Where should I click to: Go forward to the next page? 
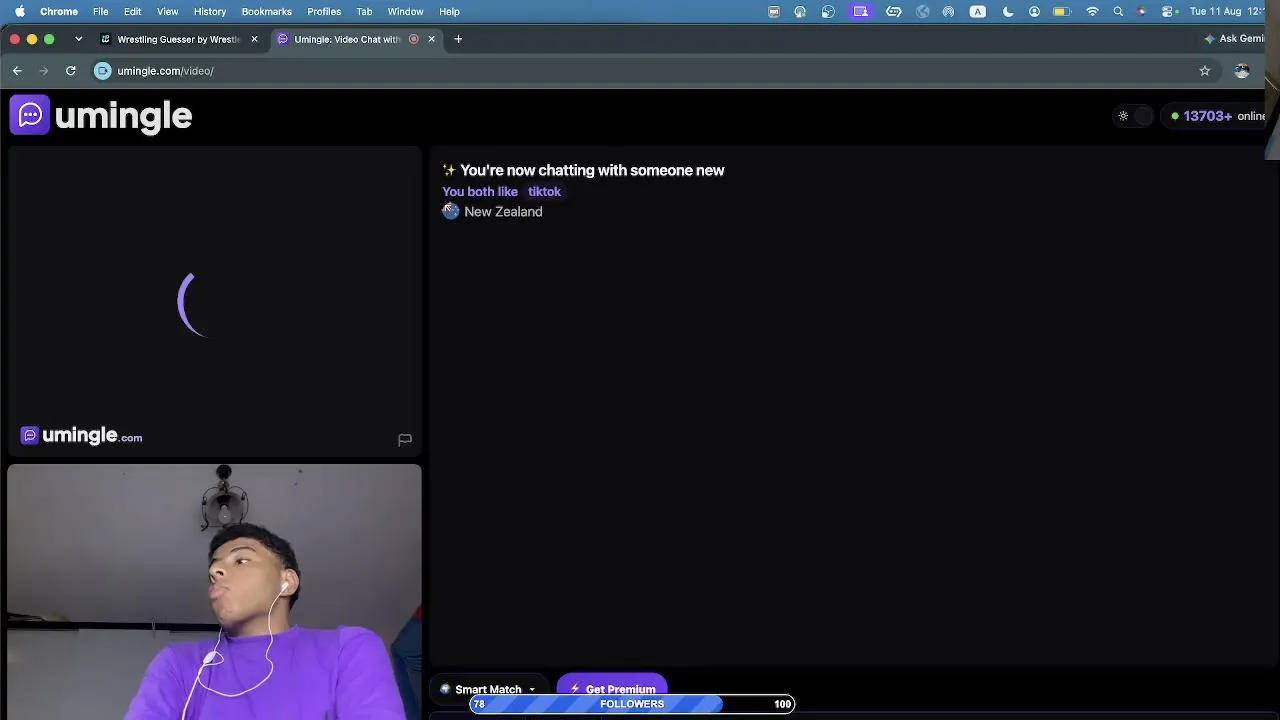pos(44,71)
